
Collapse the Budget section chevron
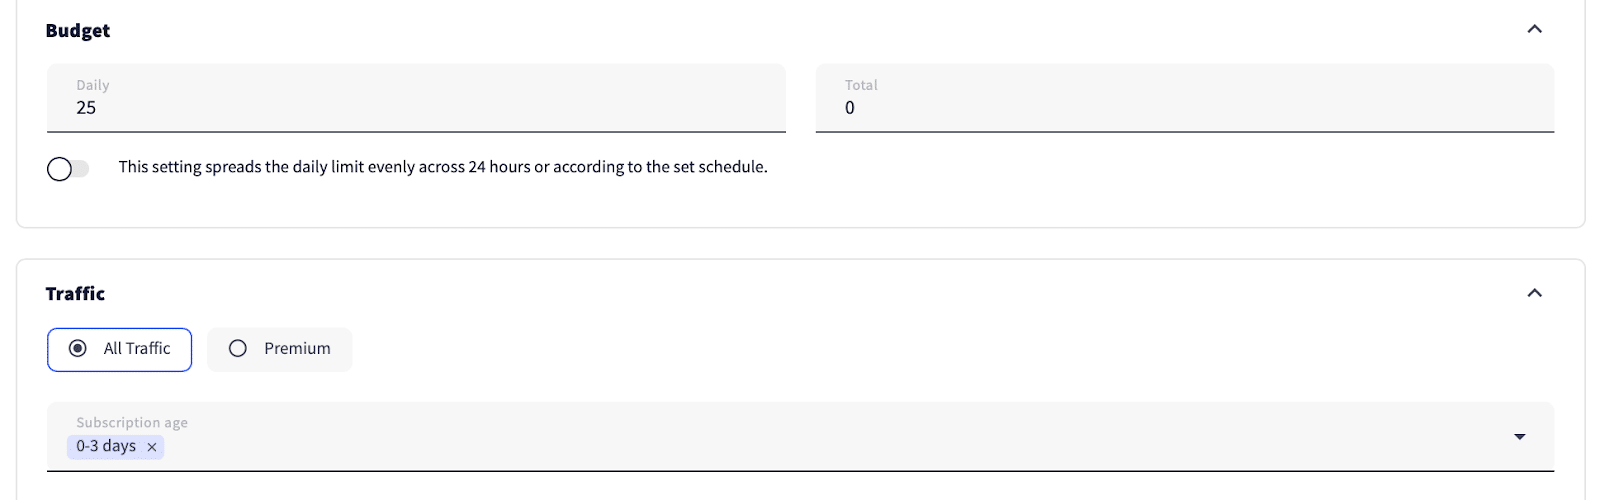[1534, 29]
